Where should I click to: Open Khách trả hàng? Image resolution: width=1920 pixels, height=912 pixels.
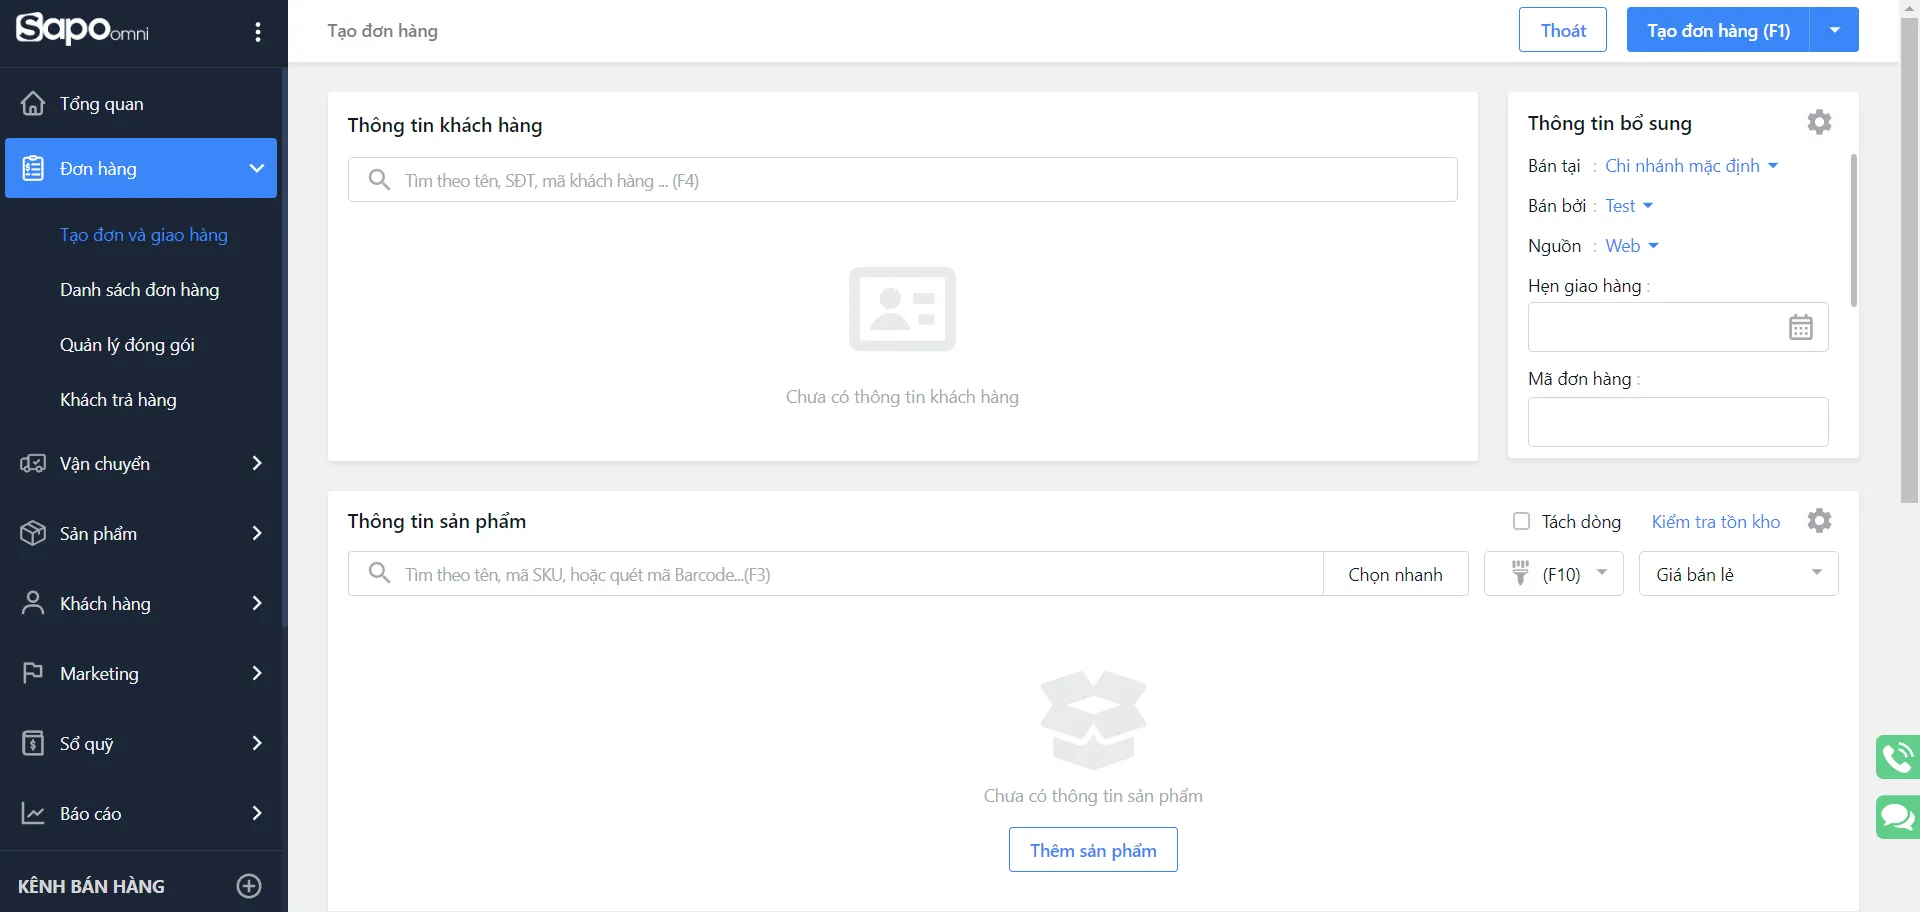point(118,400)
